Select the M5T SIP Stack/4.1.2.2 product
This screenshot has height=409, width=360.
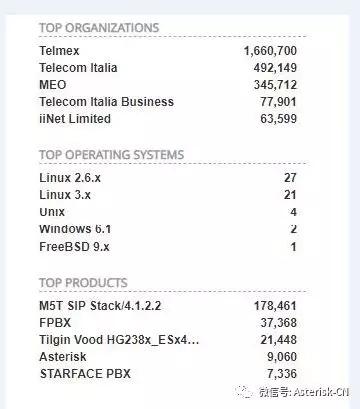[x=100, y=306]
